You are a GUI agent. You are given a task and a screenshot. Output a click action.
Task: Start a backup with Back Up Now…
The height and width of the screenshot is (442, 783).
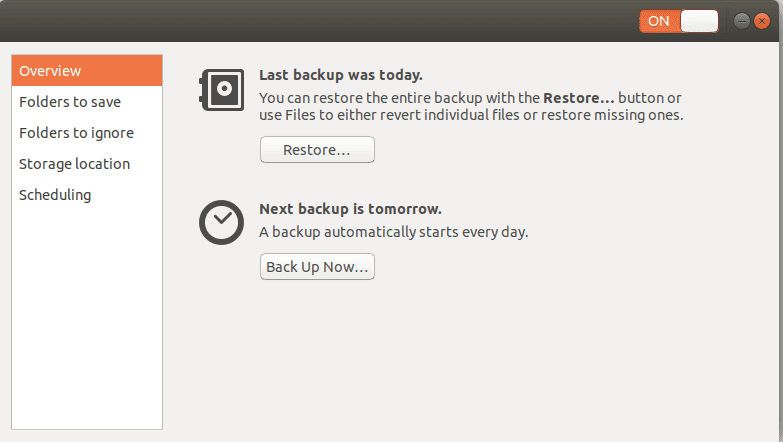[x=317, y=267]
